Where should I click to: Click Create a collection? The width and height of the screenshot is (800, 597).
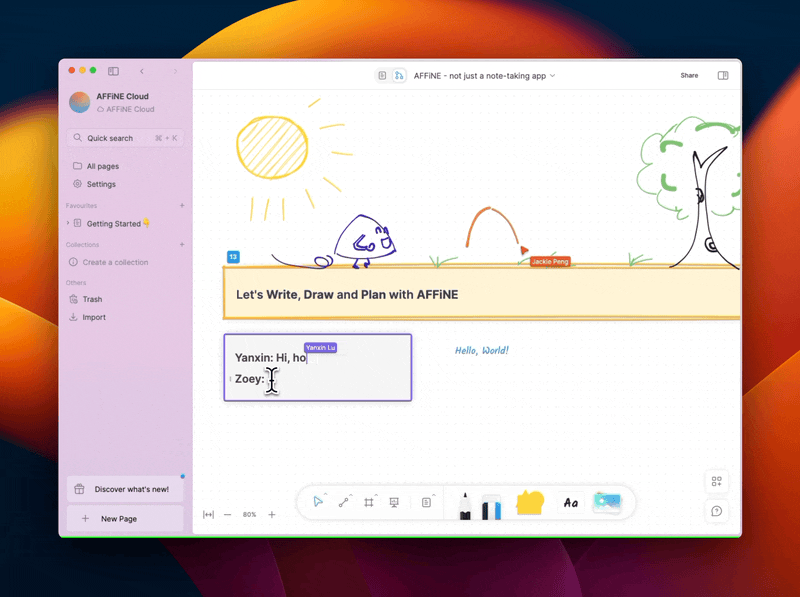pos(115,262)
